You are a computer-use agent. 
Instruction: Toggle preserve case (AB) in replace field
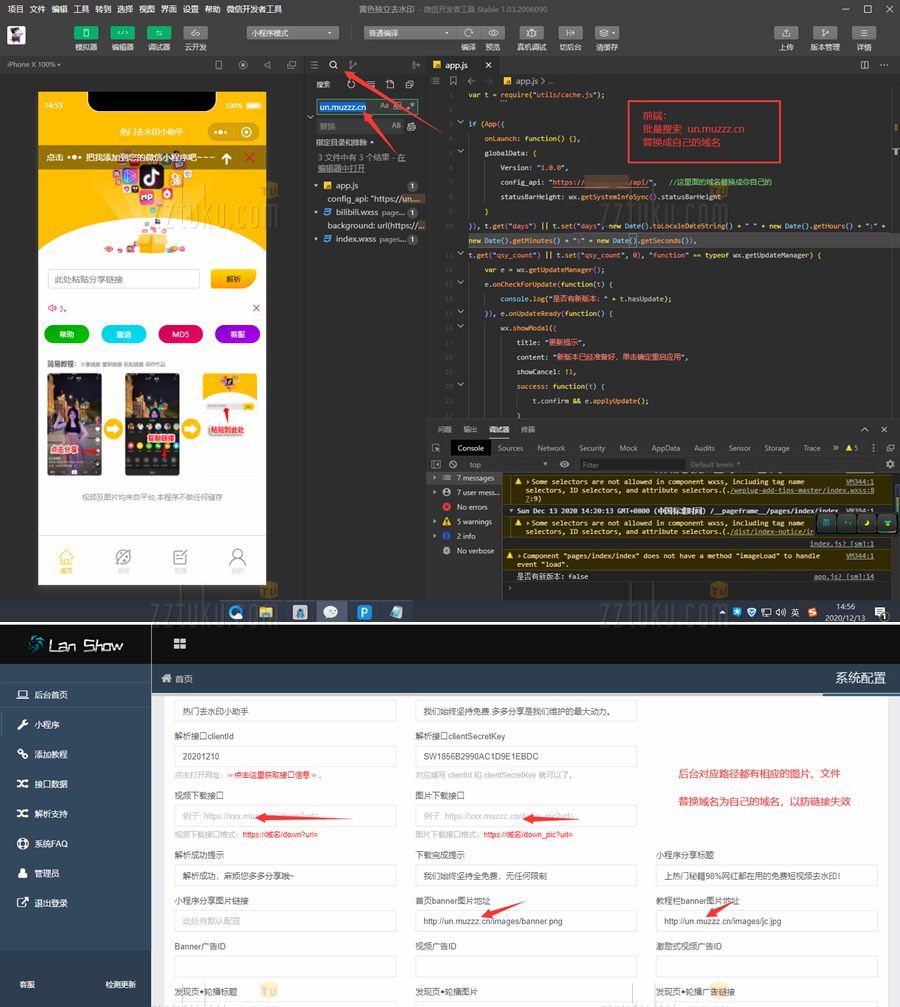click(x=396, y=127)
